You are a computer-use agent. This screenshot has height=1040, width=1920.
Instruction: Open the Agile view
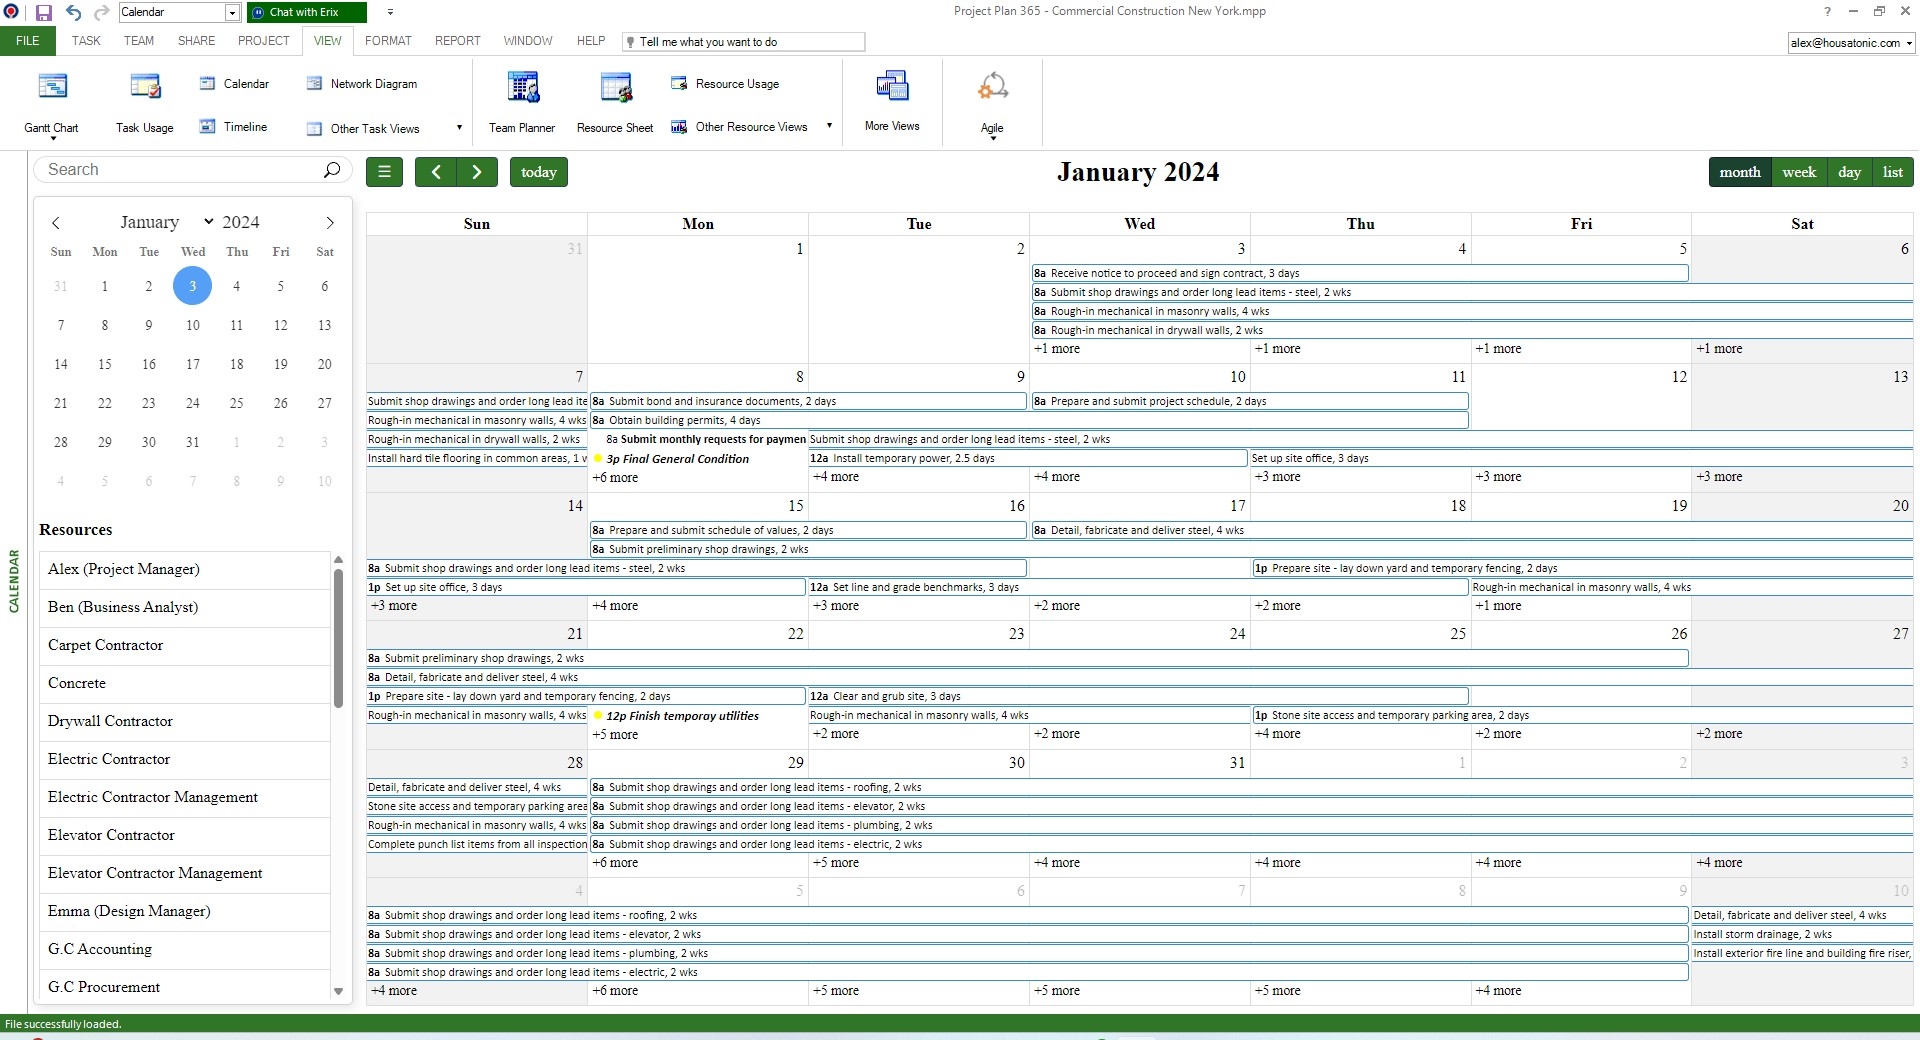[991, 100]
